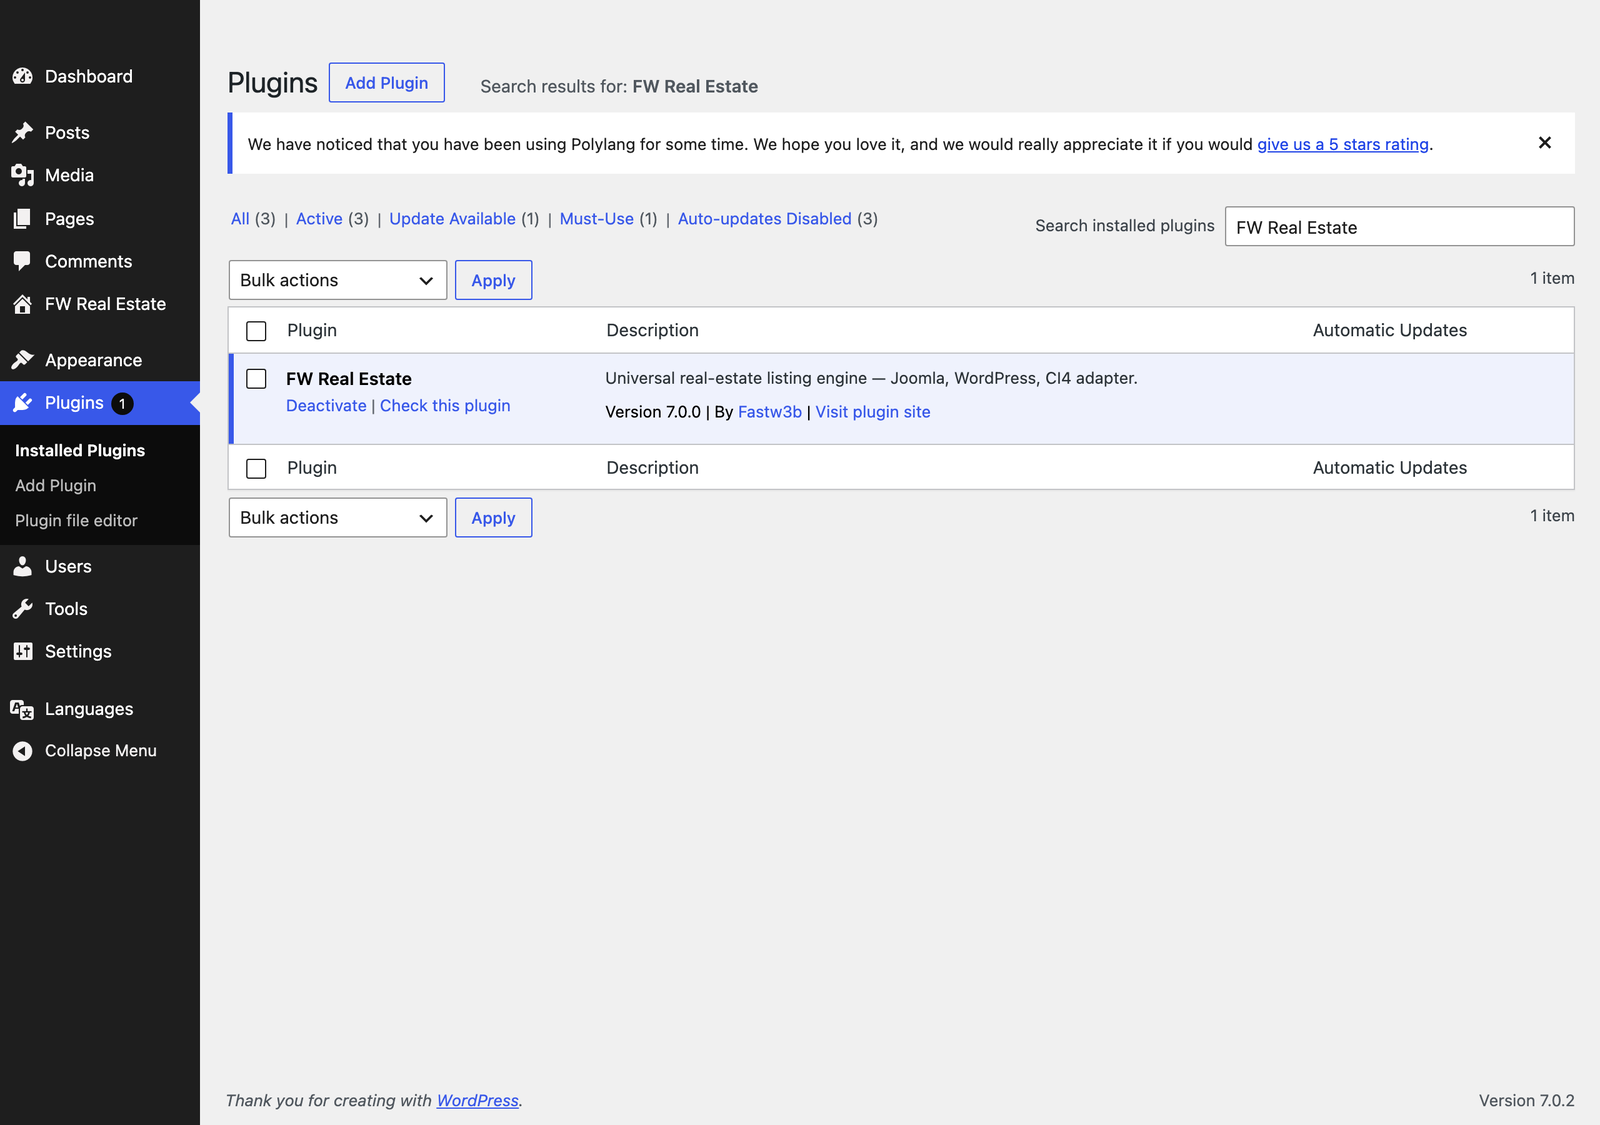Screen dimensions: 1600x1125
Task: Dismiss the Polylang rating notice
Action: click(x=1545, y=143)
